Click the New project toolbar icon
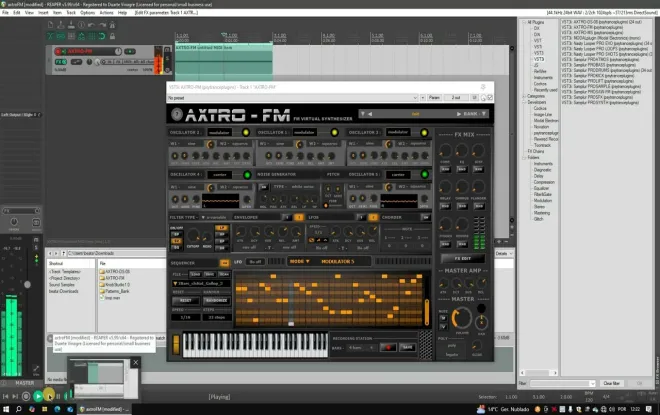Viewport: 660px width, 415px height. click(51, 25)
